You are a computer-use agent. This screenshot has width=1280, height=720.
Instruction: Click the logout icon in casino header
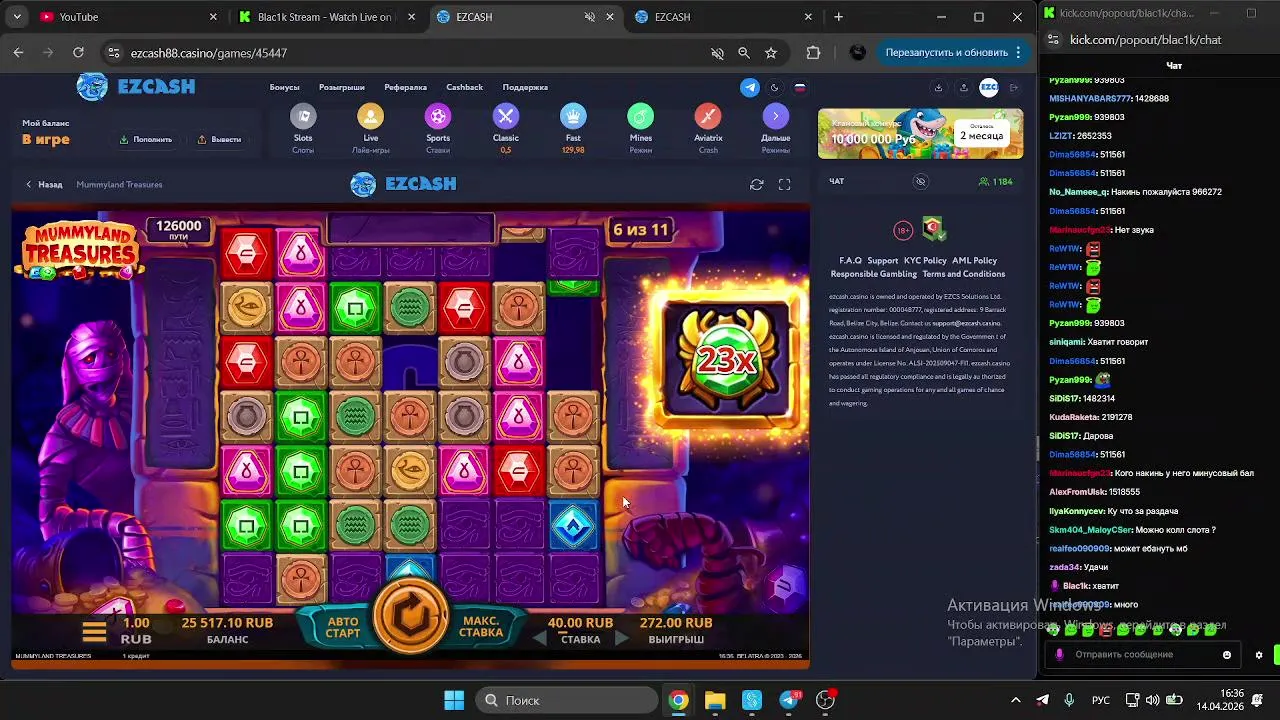1014,87
